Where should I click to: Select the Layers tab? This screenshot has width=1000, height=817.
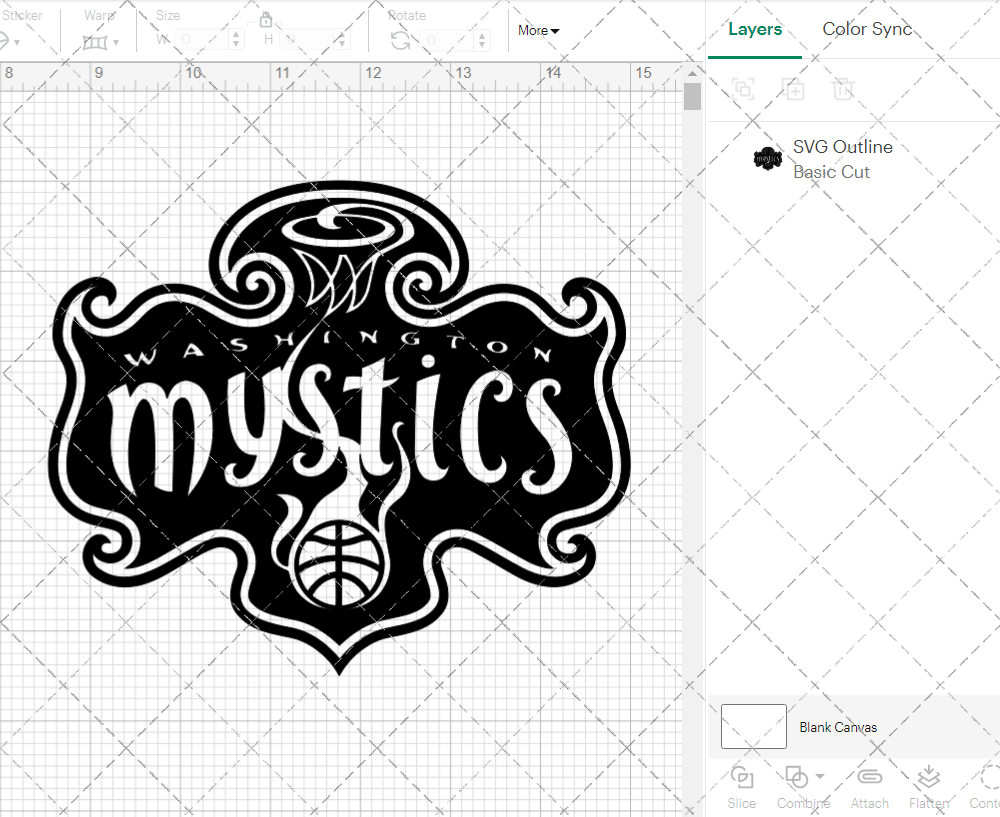755,29
